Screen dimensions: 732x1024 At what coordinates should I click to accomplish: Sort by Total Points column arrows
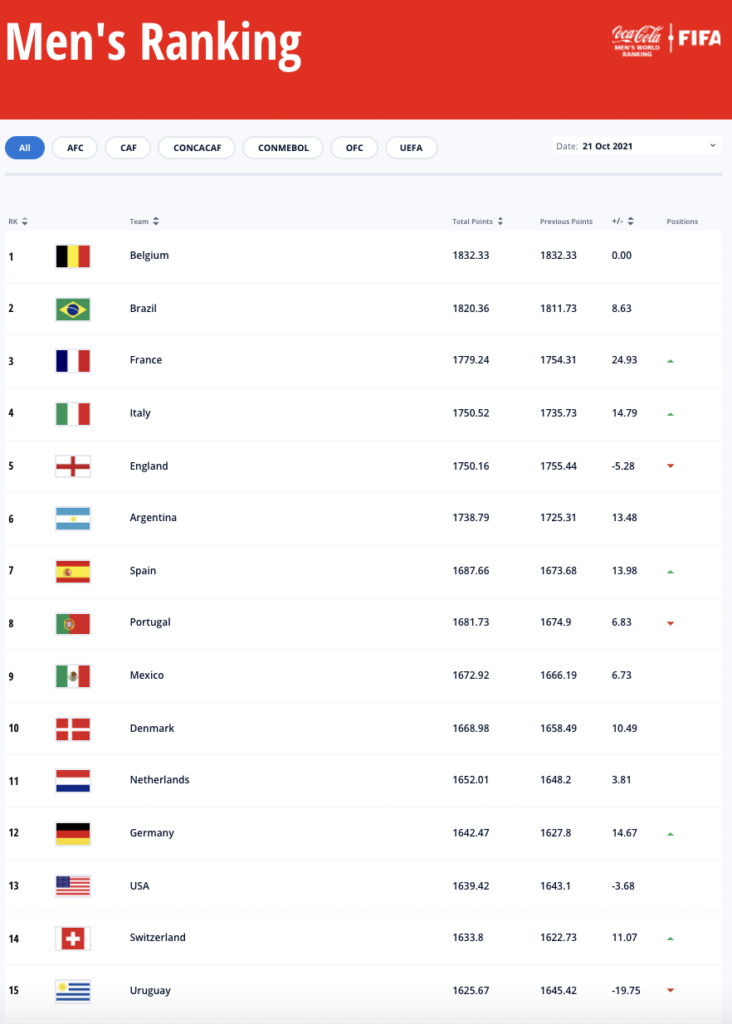[x=500, y=221]
